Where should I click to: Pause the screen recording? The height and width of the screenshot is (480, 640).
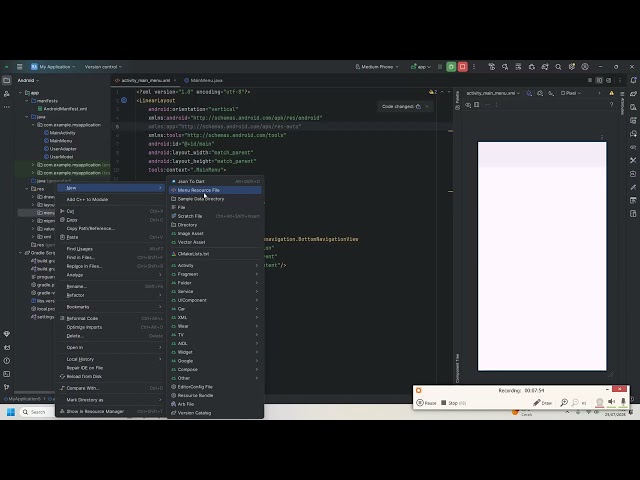coord(426,403)
